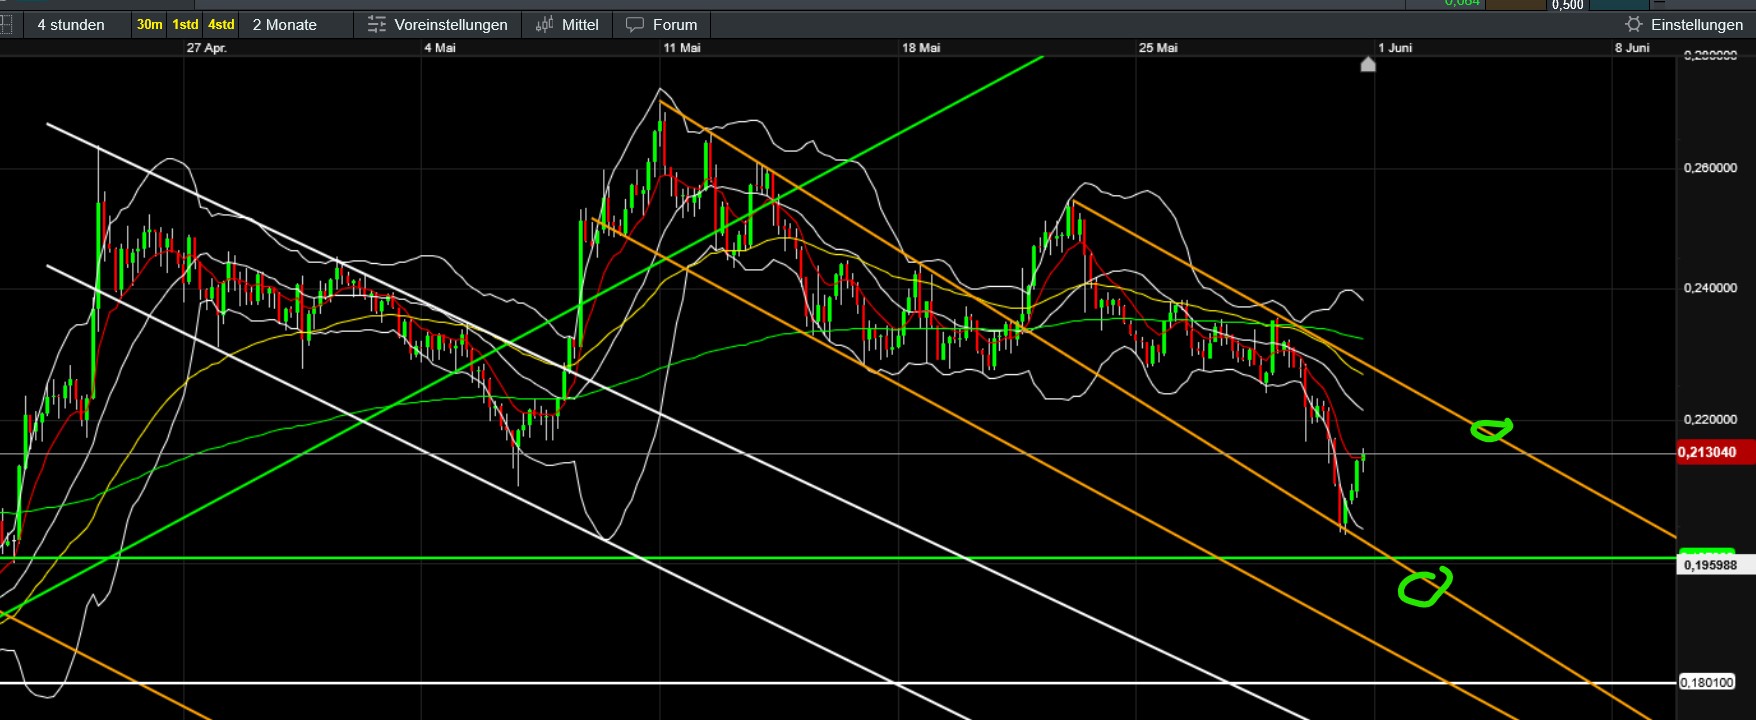
Task: Click the 11 Mai date label
Action: pos(682,48)
